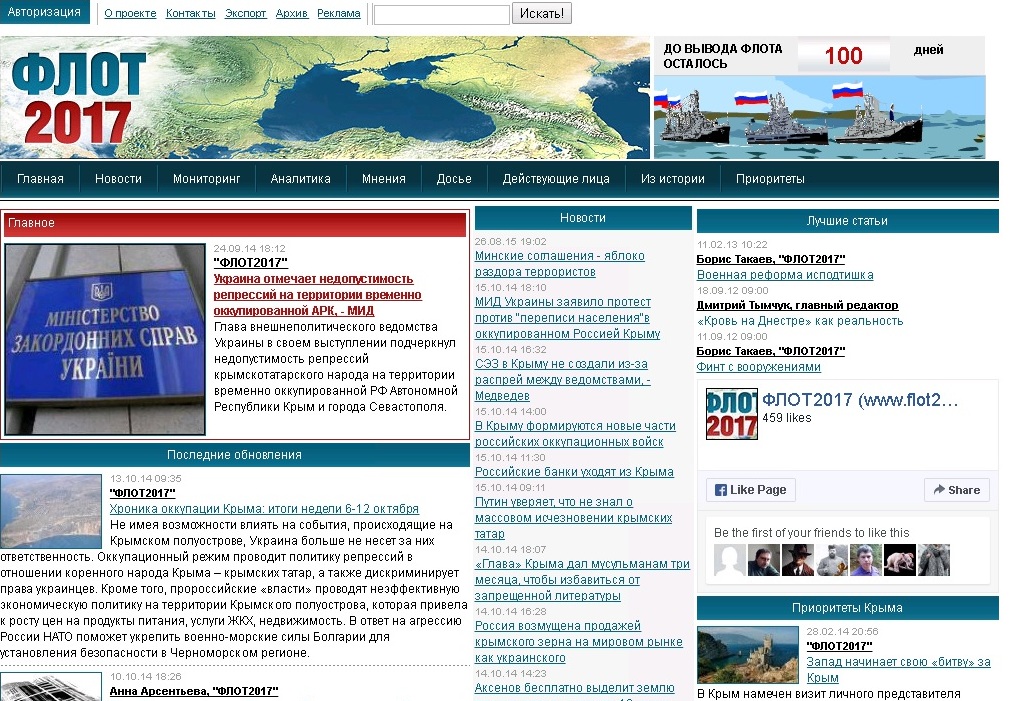
Task: Open Хроника оккупации Крыма weekly summary link
Action: coord(264,509)
